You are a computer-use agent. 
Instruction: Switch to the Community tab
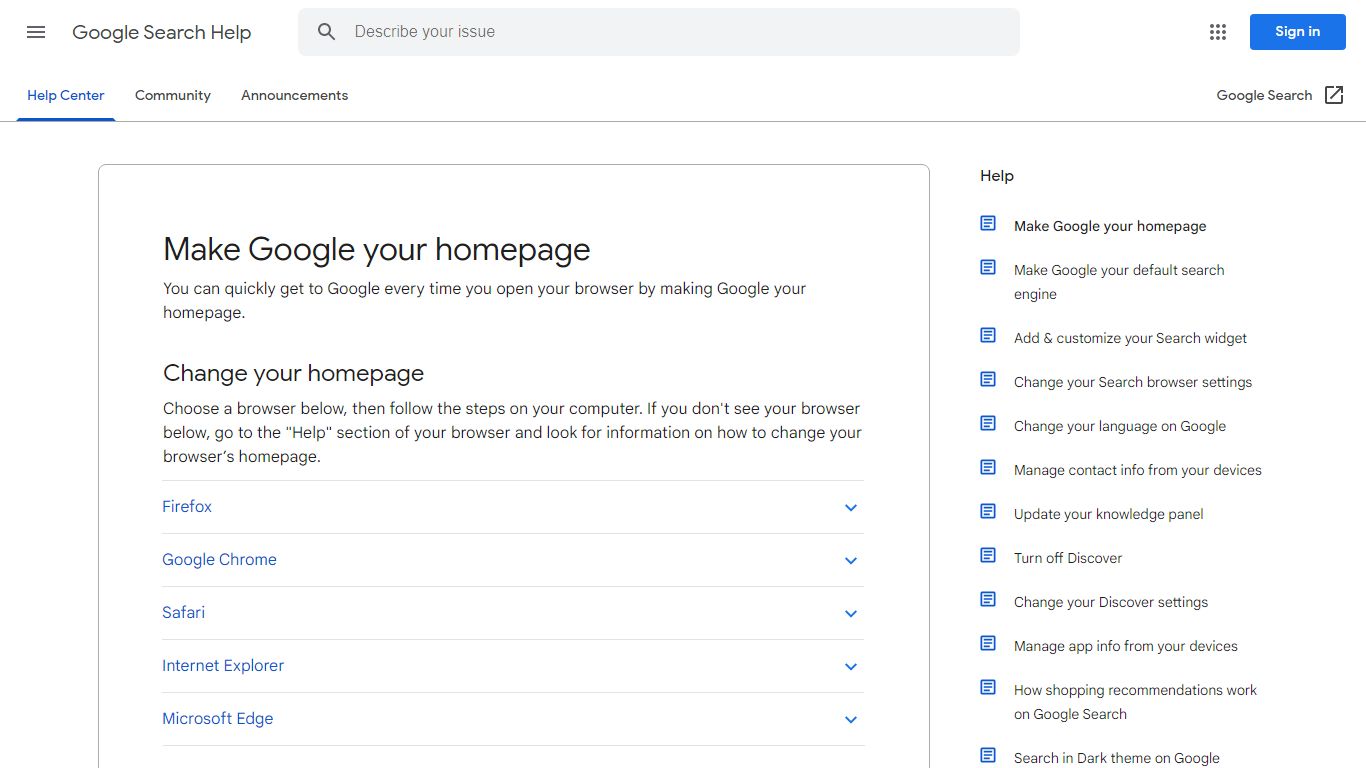pos(173,96)
